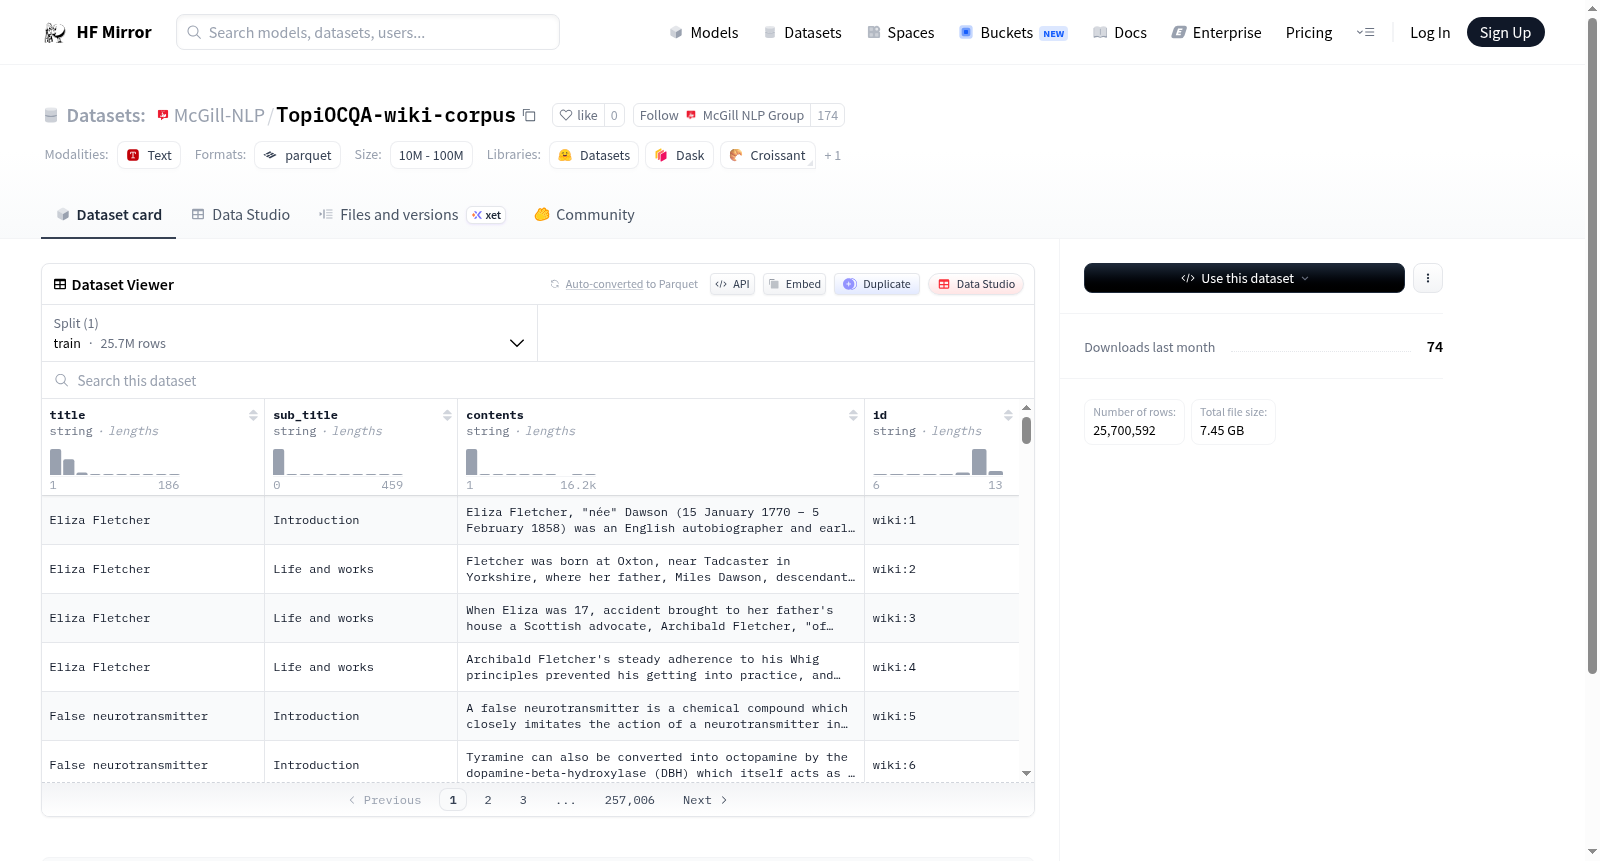Click the parquet format tag
Image resolution: width=1600 pixels, height=861 pixels.
(297, 155)
